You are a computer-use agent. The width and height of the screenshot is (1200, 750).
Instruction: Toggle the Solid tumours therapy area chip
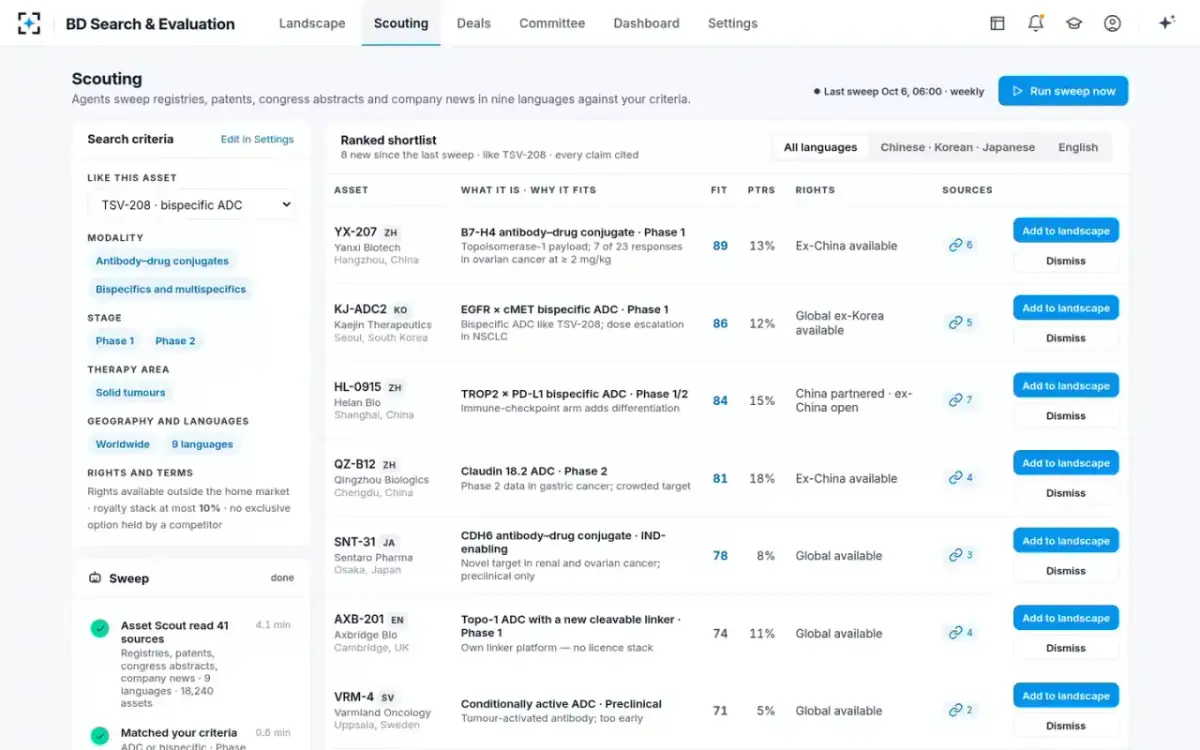tap(131, 393)
